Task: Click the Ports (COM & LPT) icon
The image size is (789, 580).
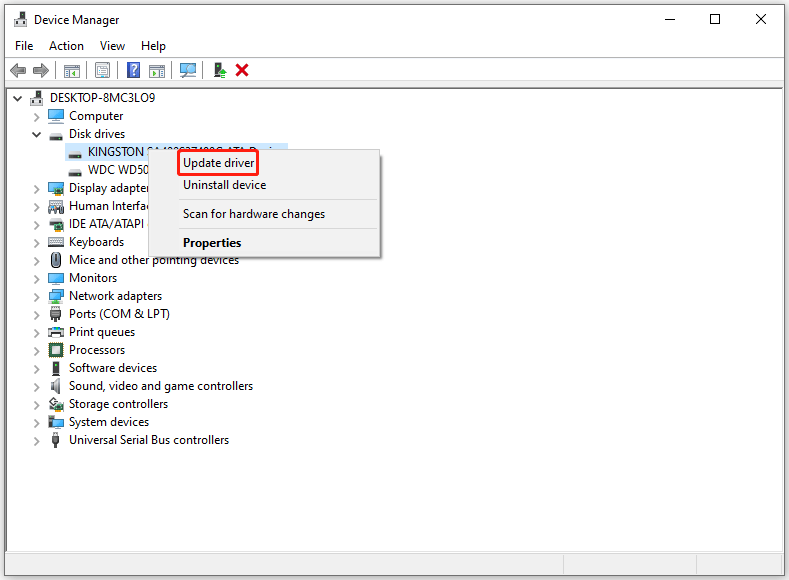Action: (x=55, y=314)
